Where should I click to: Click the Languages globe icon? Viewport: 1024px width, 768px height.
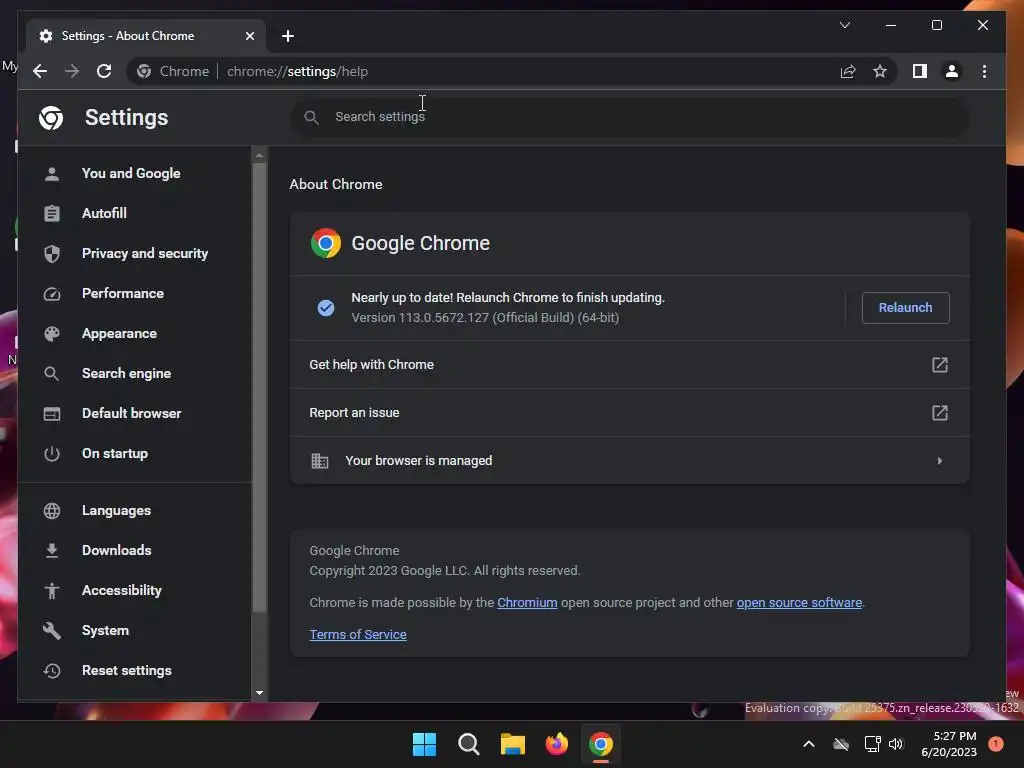tap(52, 510)
